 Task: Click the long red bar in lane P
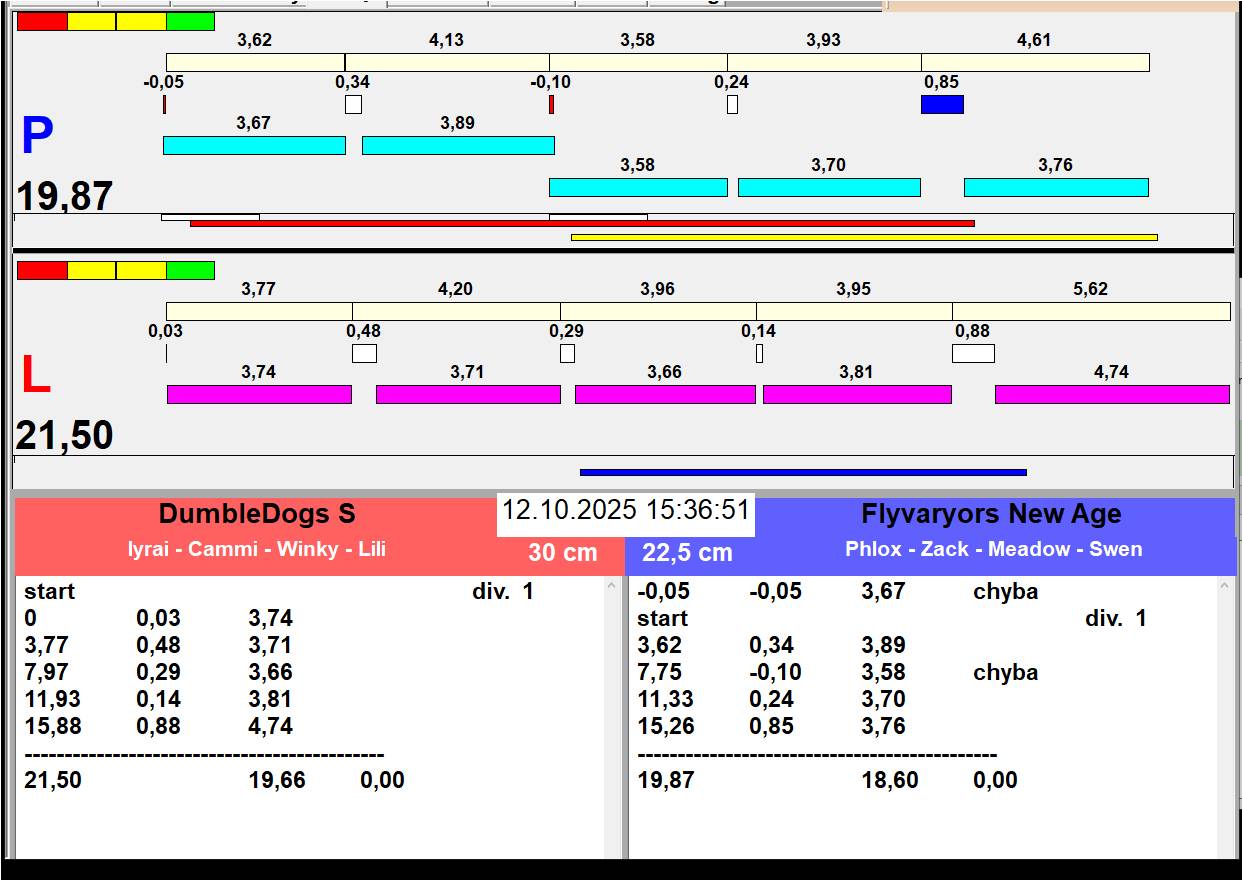582,223
